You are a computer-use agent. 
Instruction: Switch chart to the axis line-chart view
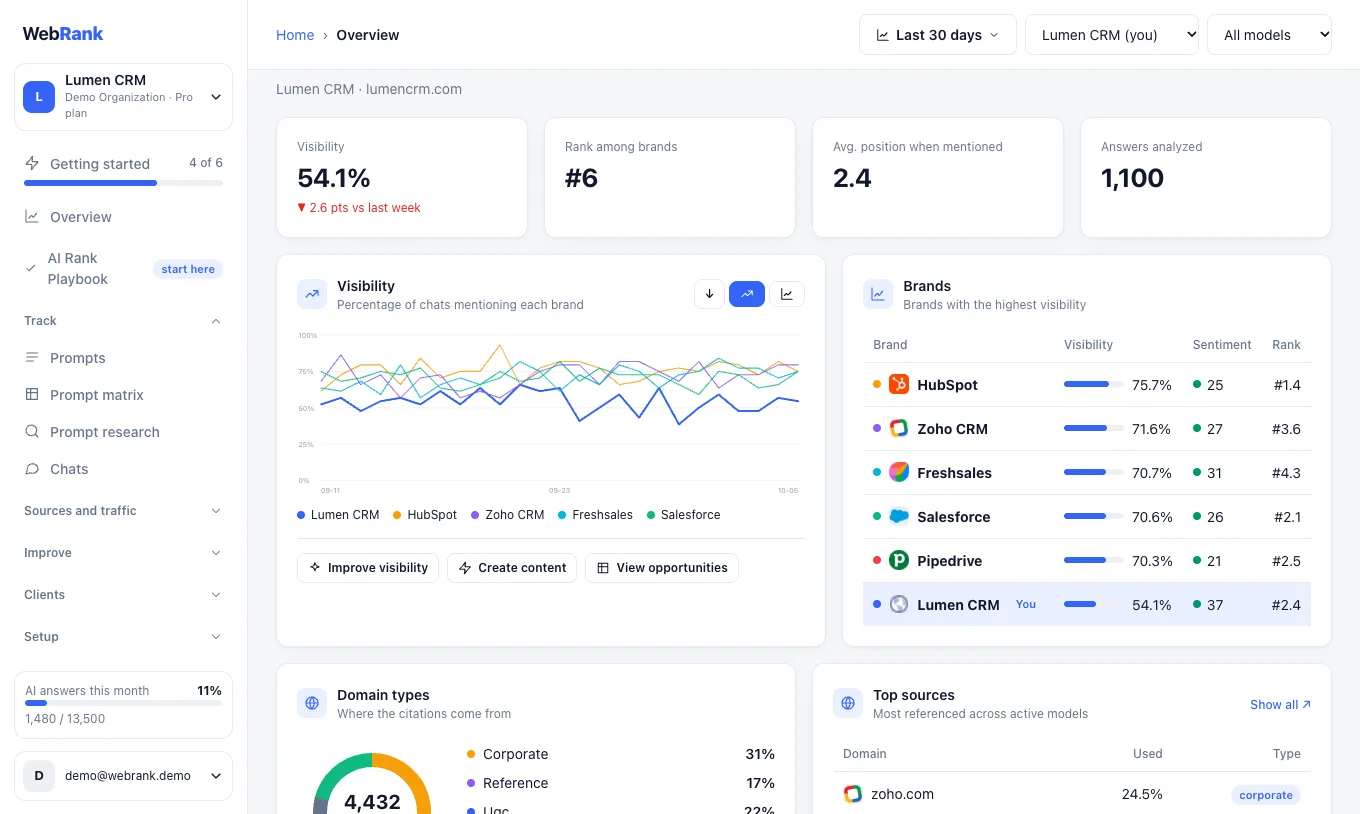coord(787,294)
